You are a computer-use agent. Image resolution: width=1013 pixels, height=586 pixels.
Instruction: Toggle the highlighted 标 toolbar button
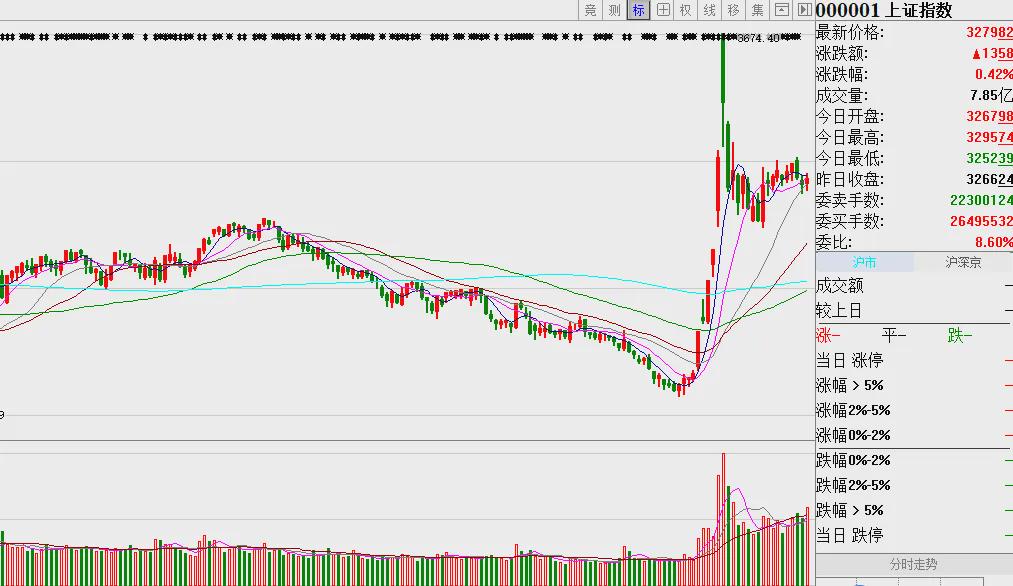(638, 10)
